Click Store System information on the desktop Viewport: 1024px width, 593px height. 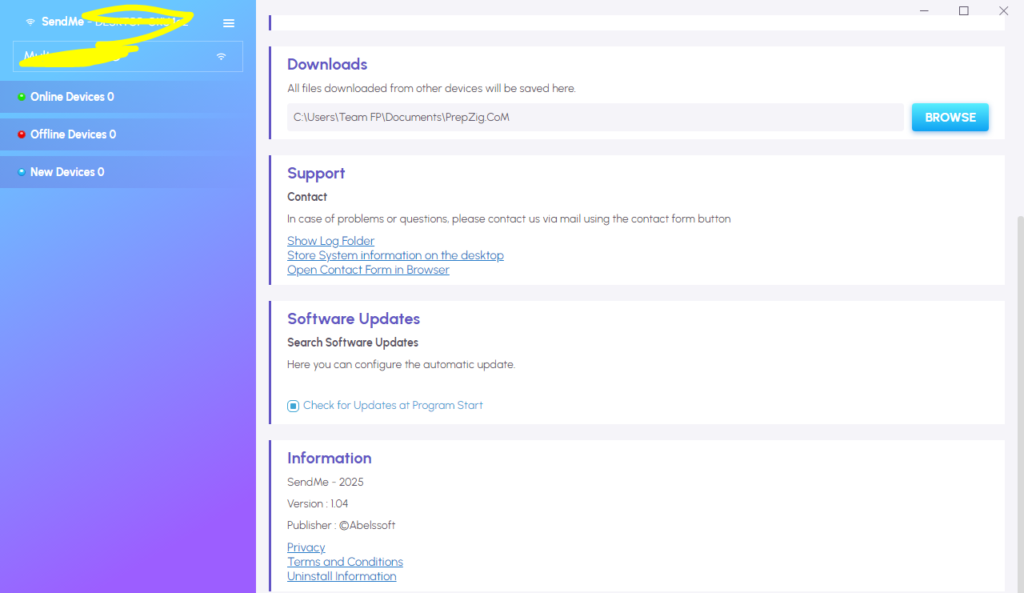pos(395,255)
